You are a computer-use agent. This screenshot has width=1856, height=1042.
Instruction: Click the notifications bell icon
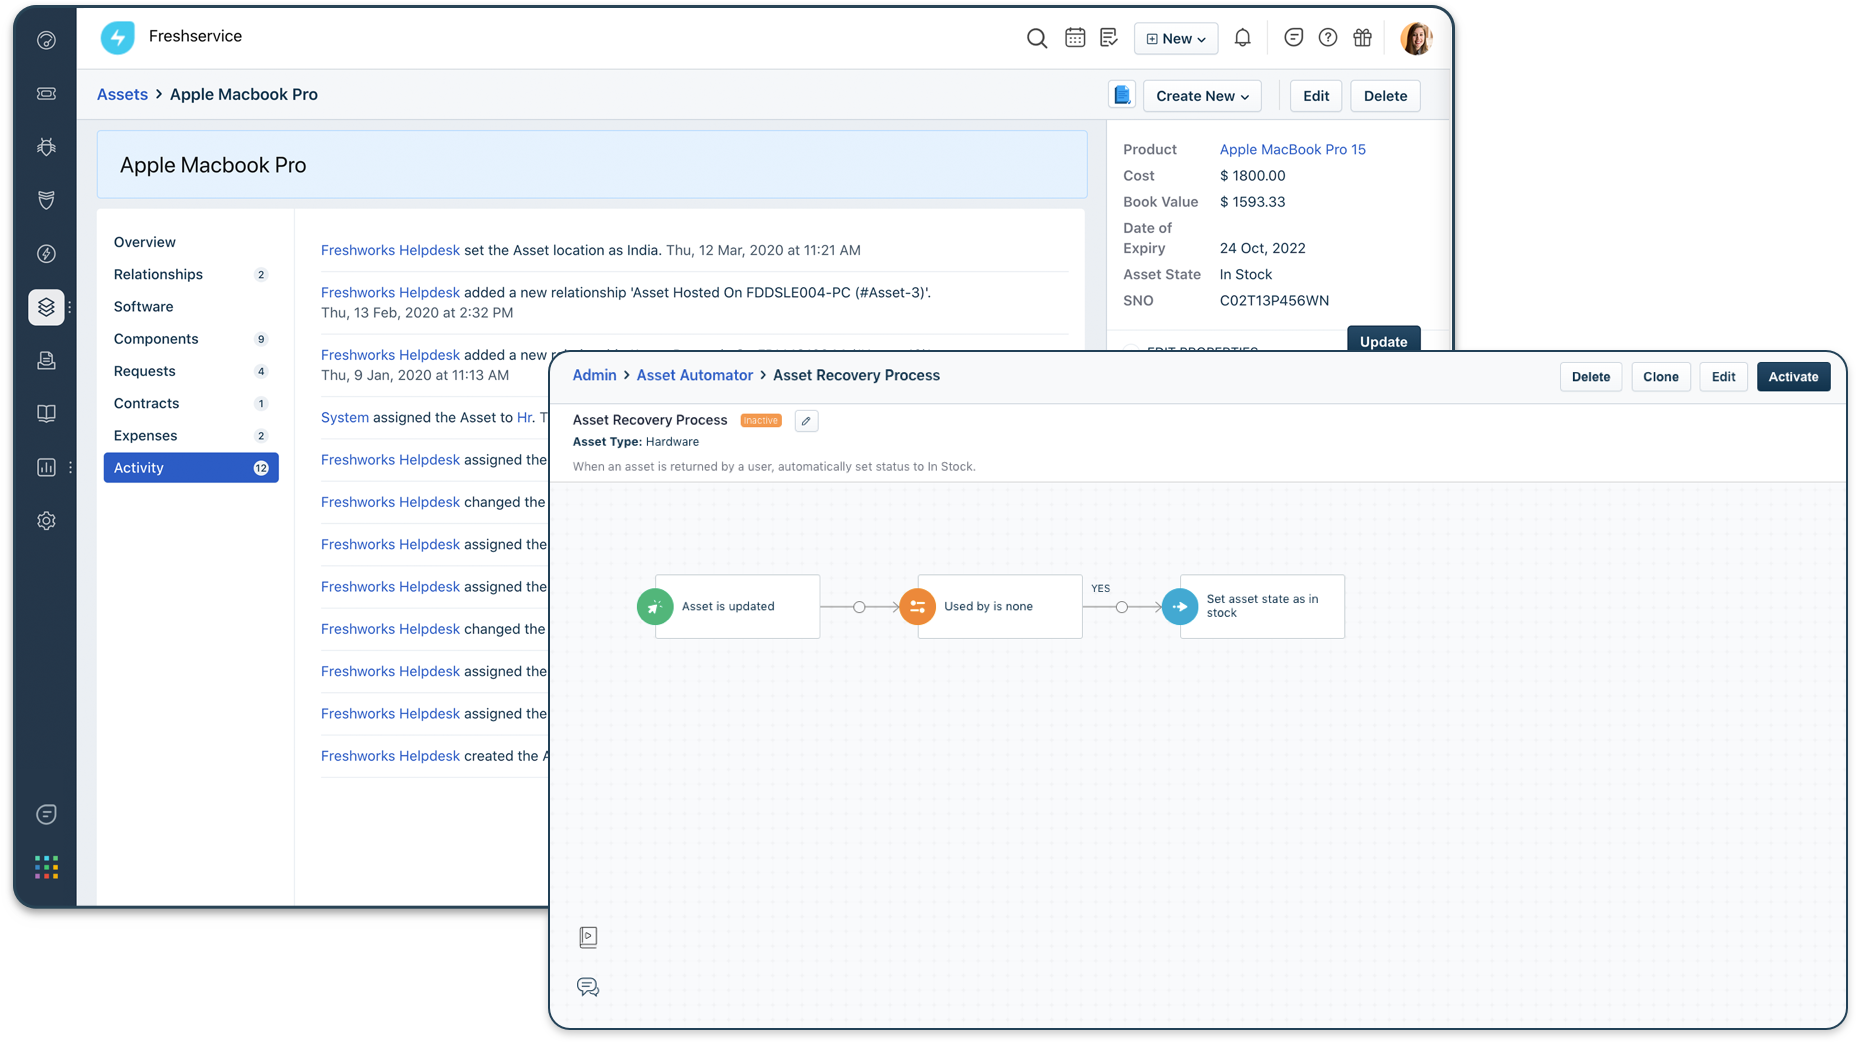1242,38
